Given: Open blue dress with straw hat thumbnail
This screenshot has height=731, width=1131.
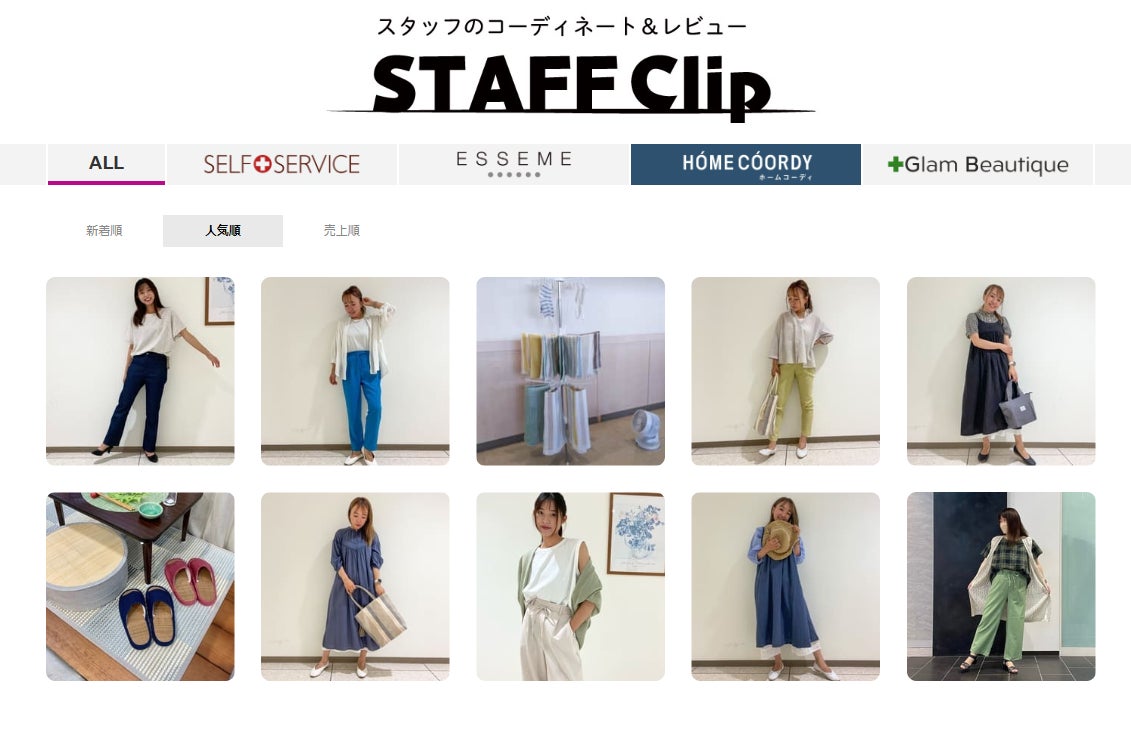Looking at the screenshot, I should 785,587.
